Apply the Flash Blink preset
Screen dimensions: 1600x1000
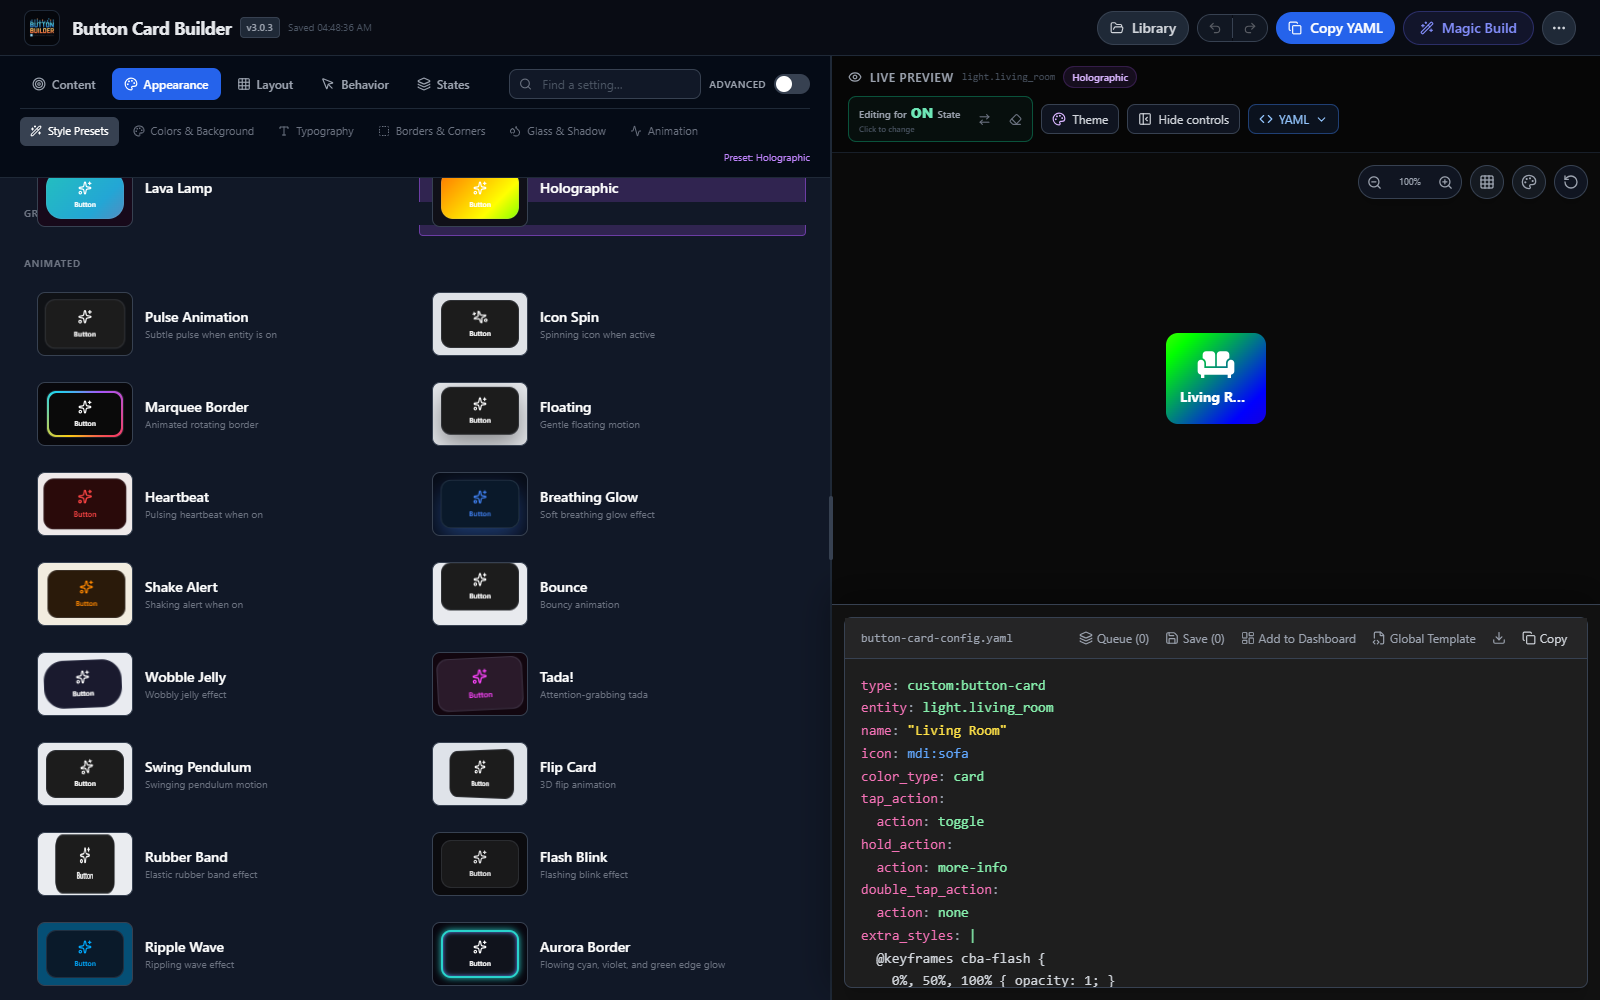click(612, 864)
